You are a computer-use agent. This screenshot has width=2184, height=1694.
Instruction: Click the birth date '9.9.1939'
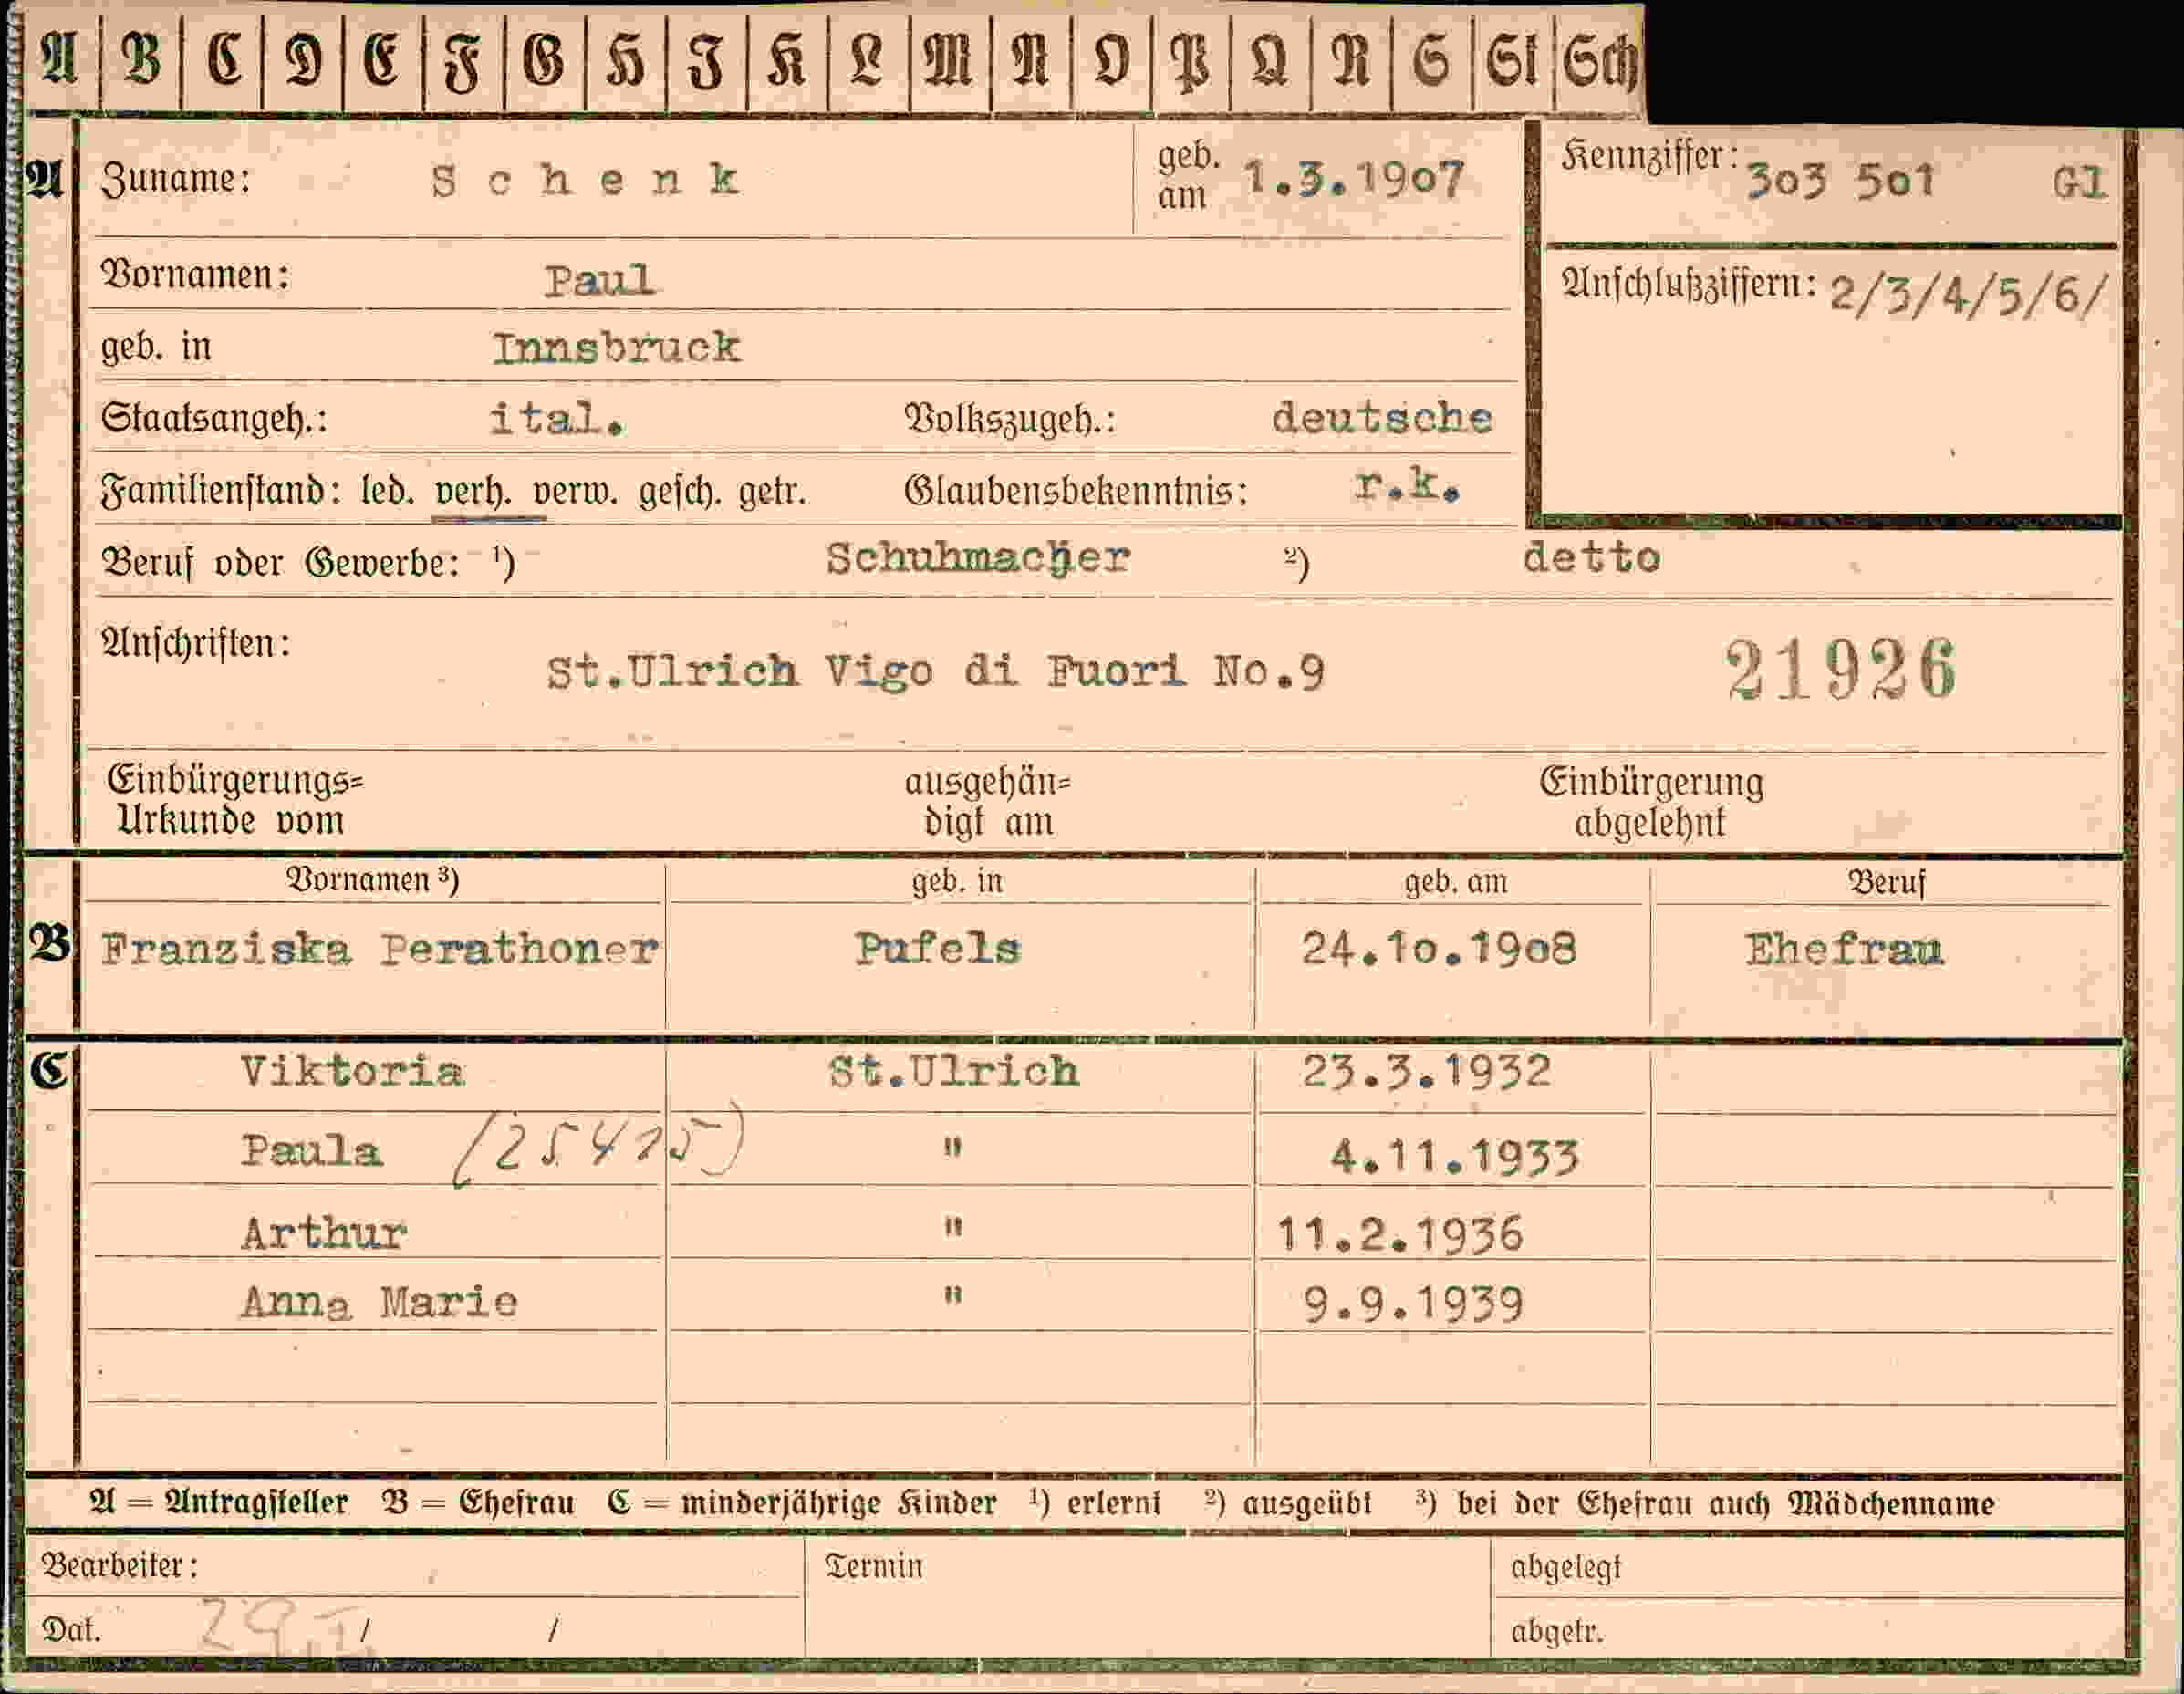point(1413,1304)
